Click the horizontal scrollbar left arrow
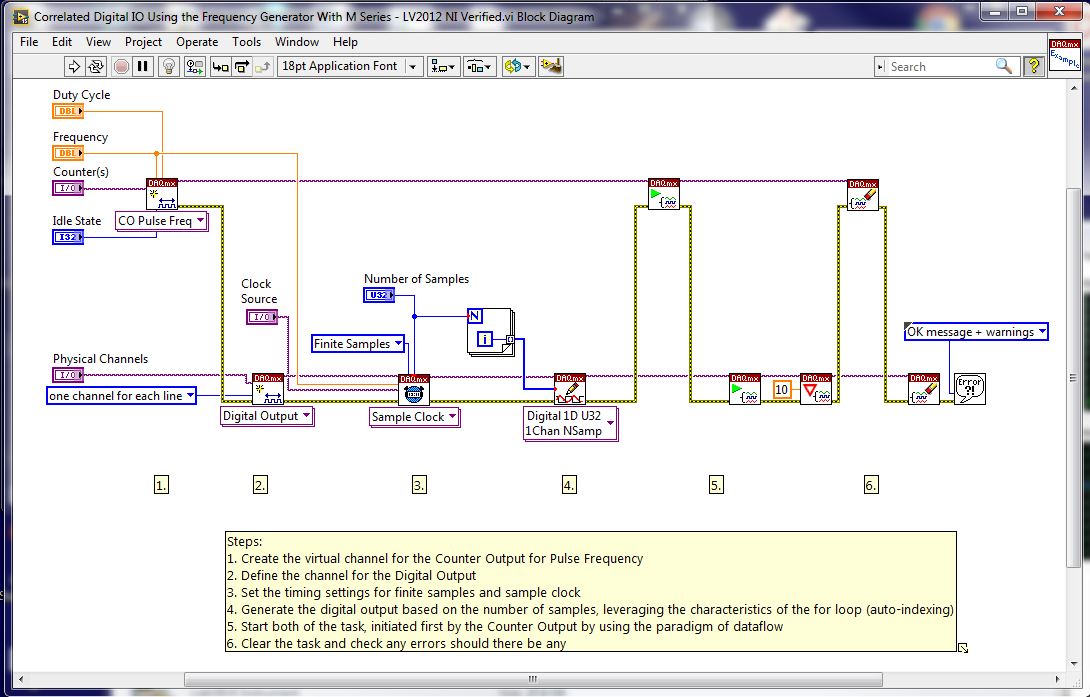This screenshot has width=1090, height=697. click(x=21, y=679)
